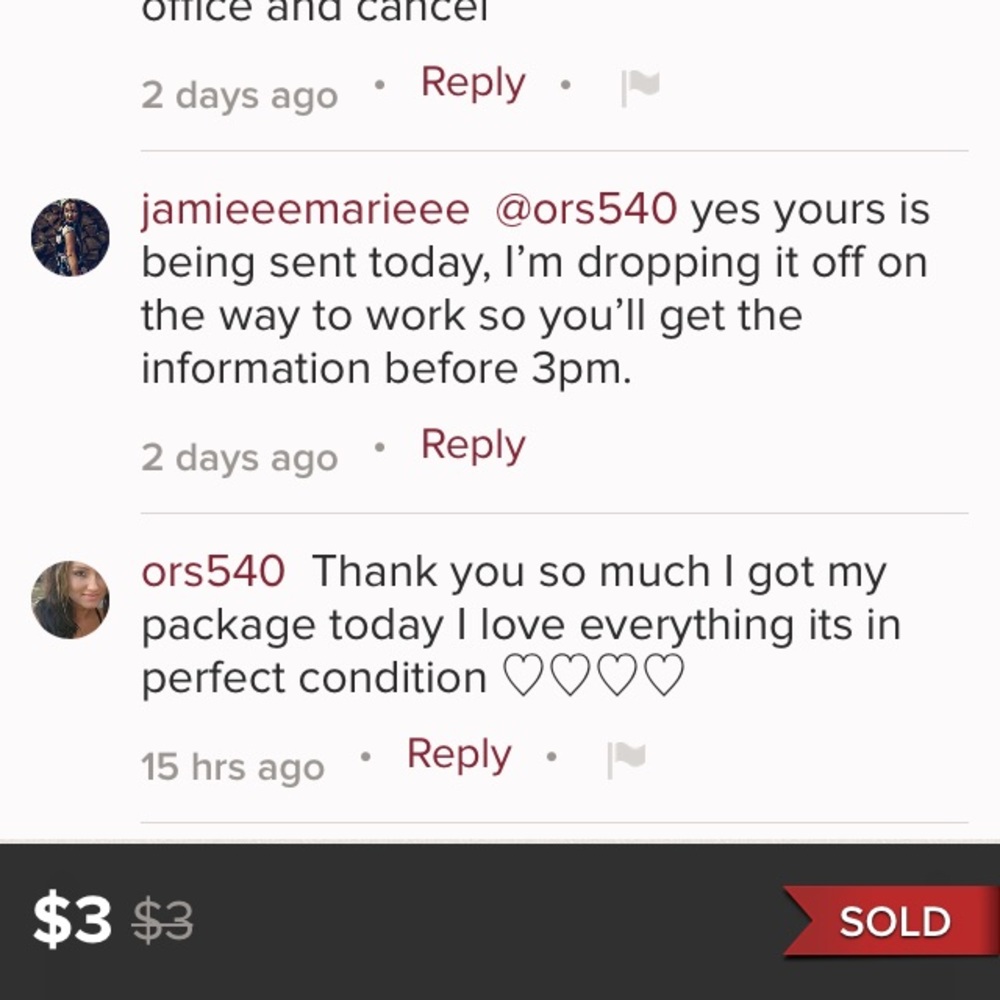This screenshot has height=1000, width=1000.
Task: Tap the 15 hrs ago timestamp
Action: [231, 767]
